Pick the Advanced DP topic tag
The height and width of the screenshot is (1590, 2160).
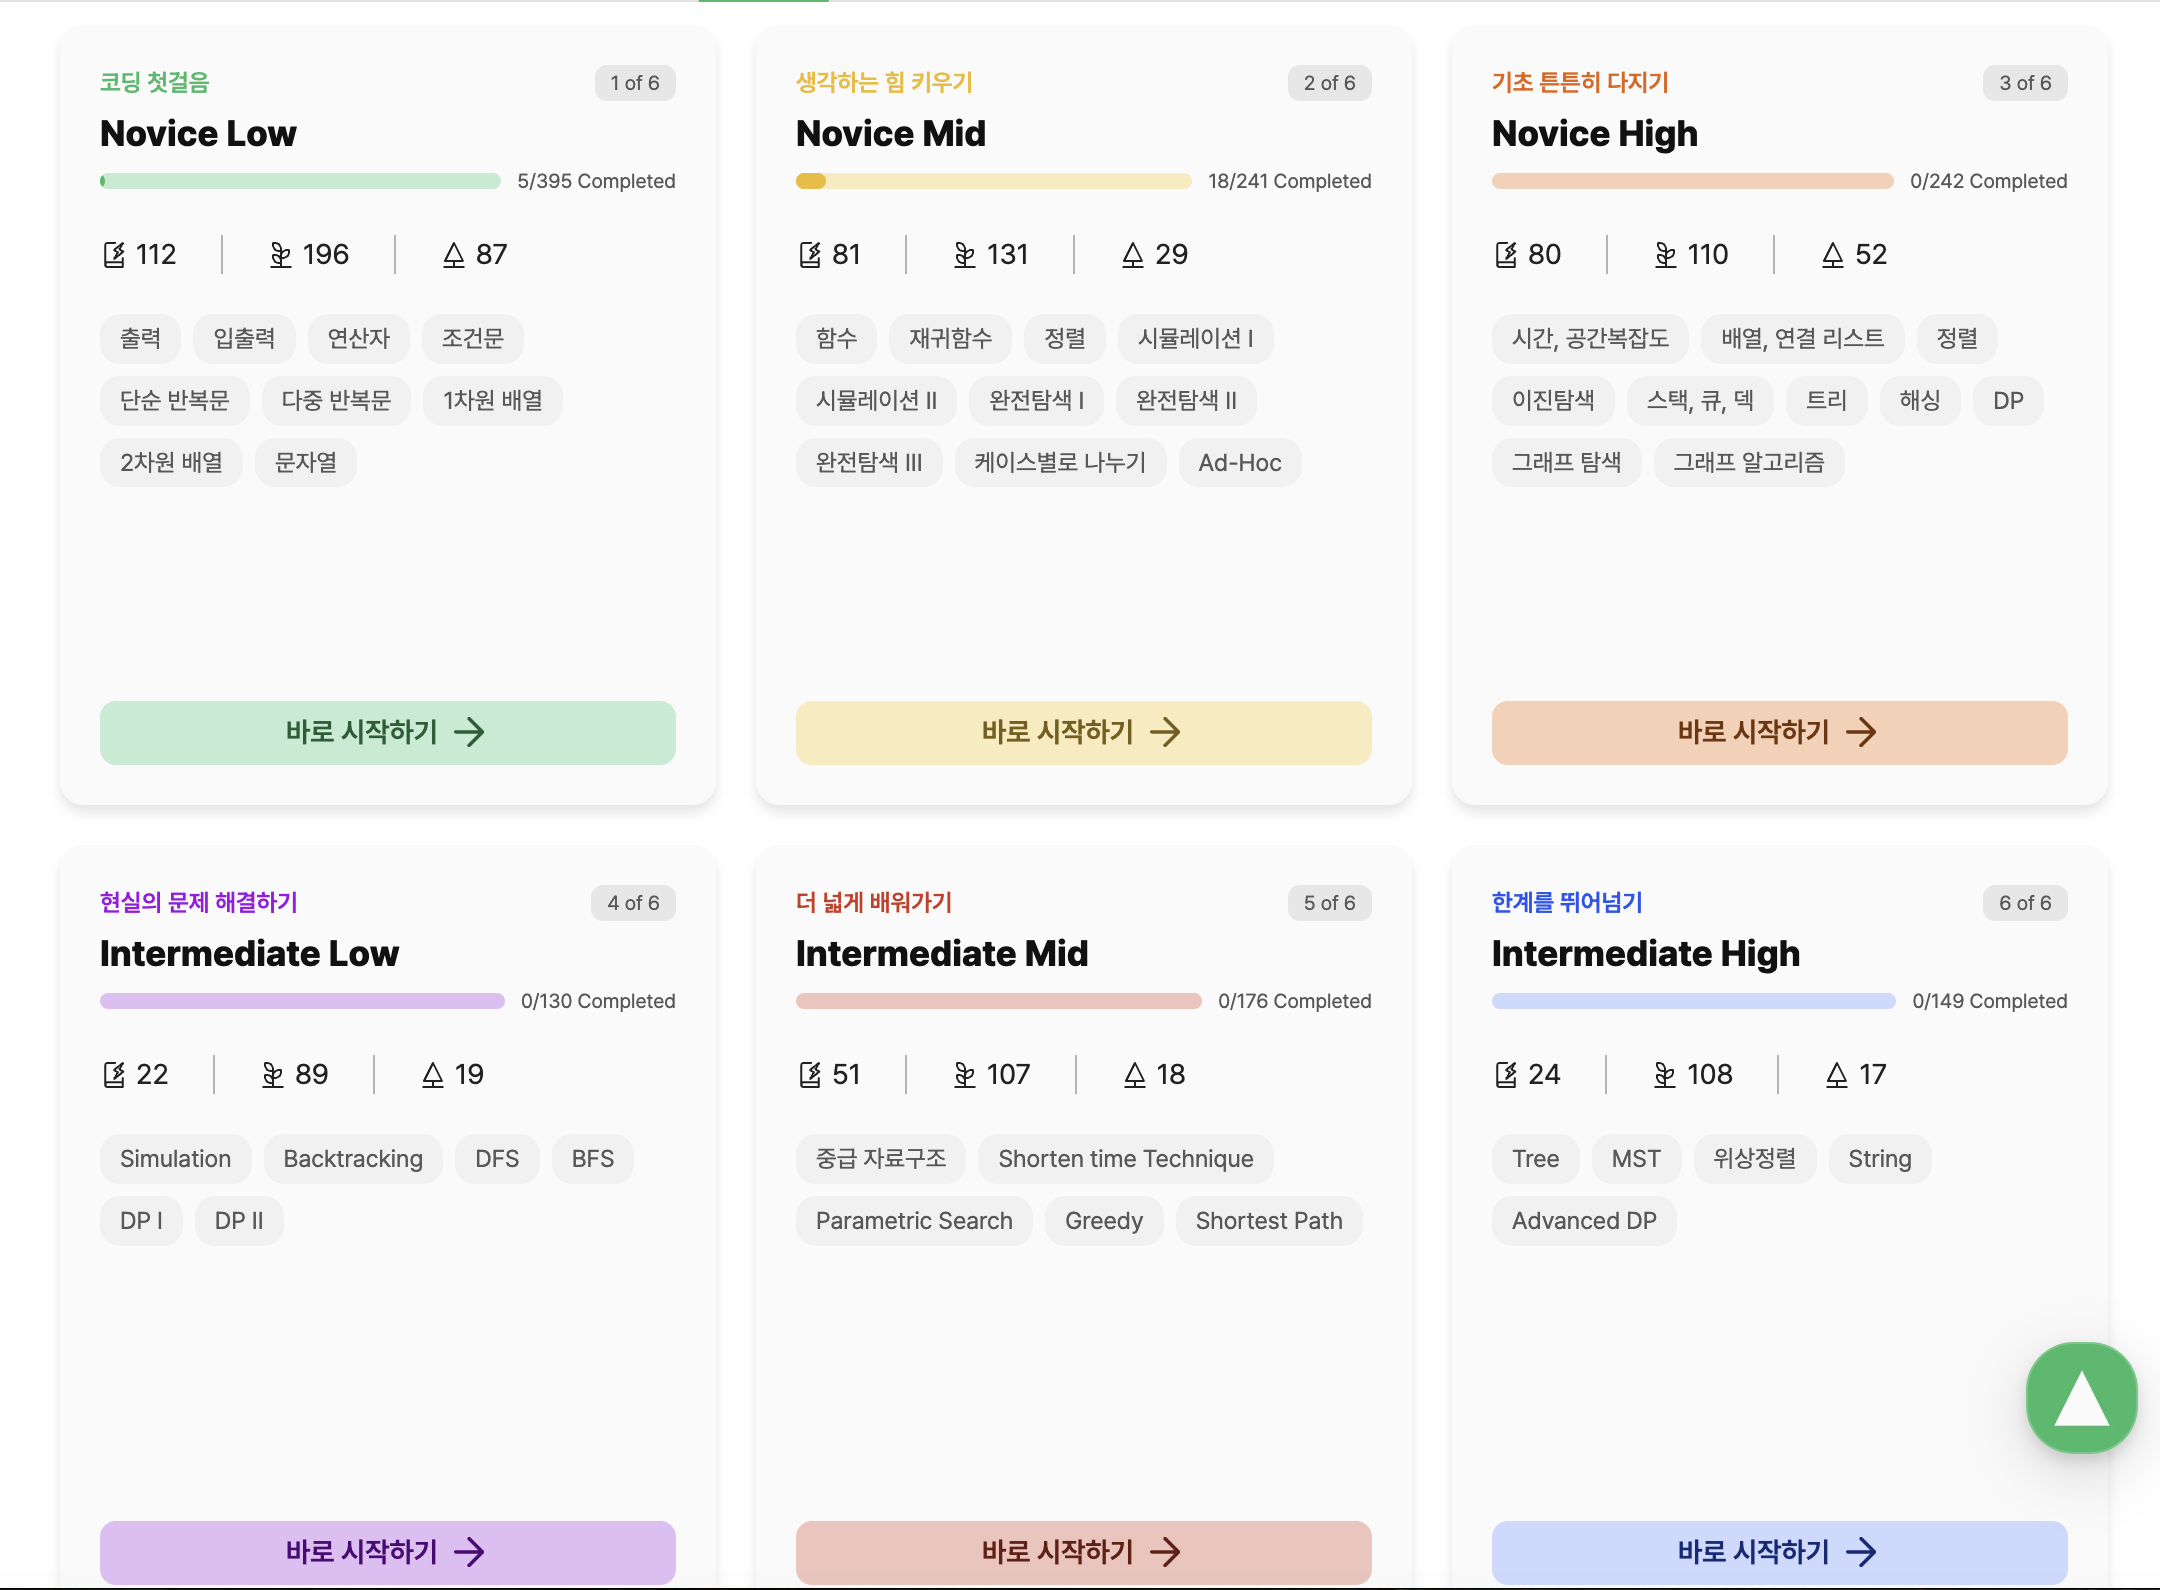pos(1583,1221)
